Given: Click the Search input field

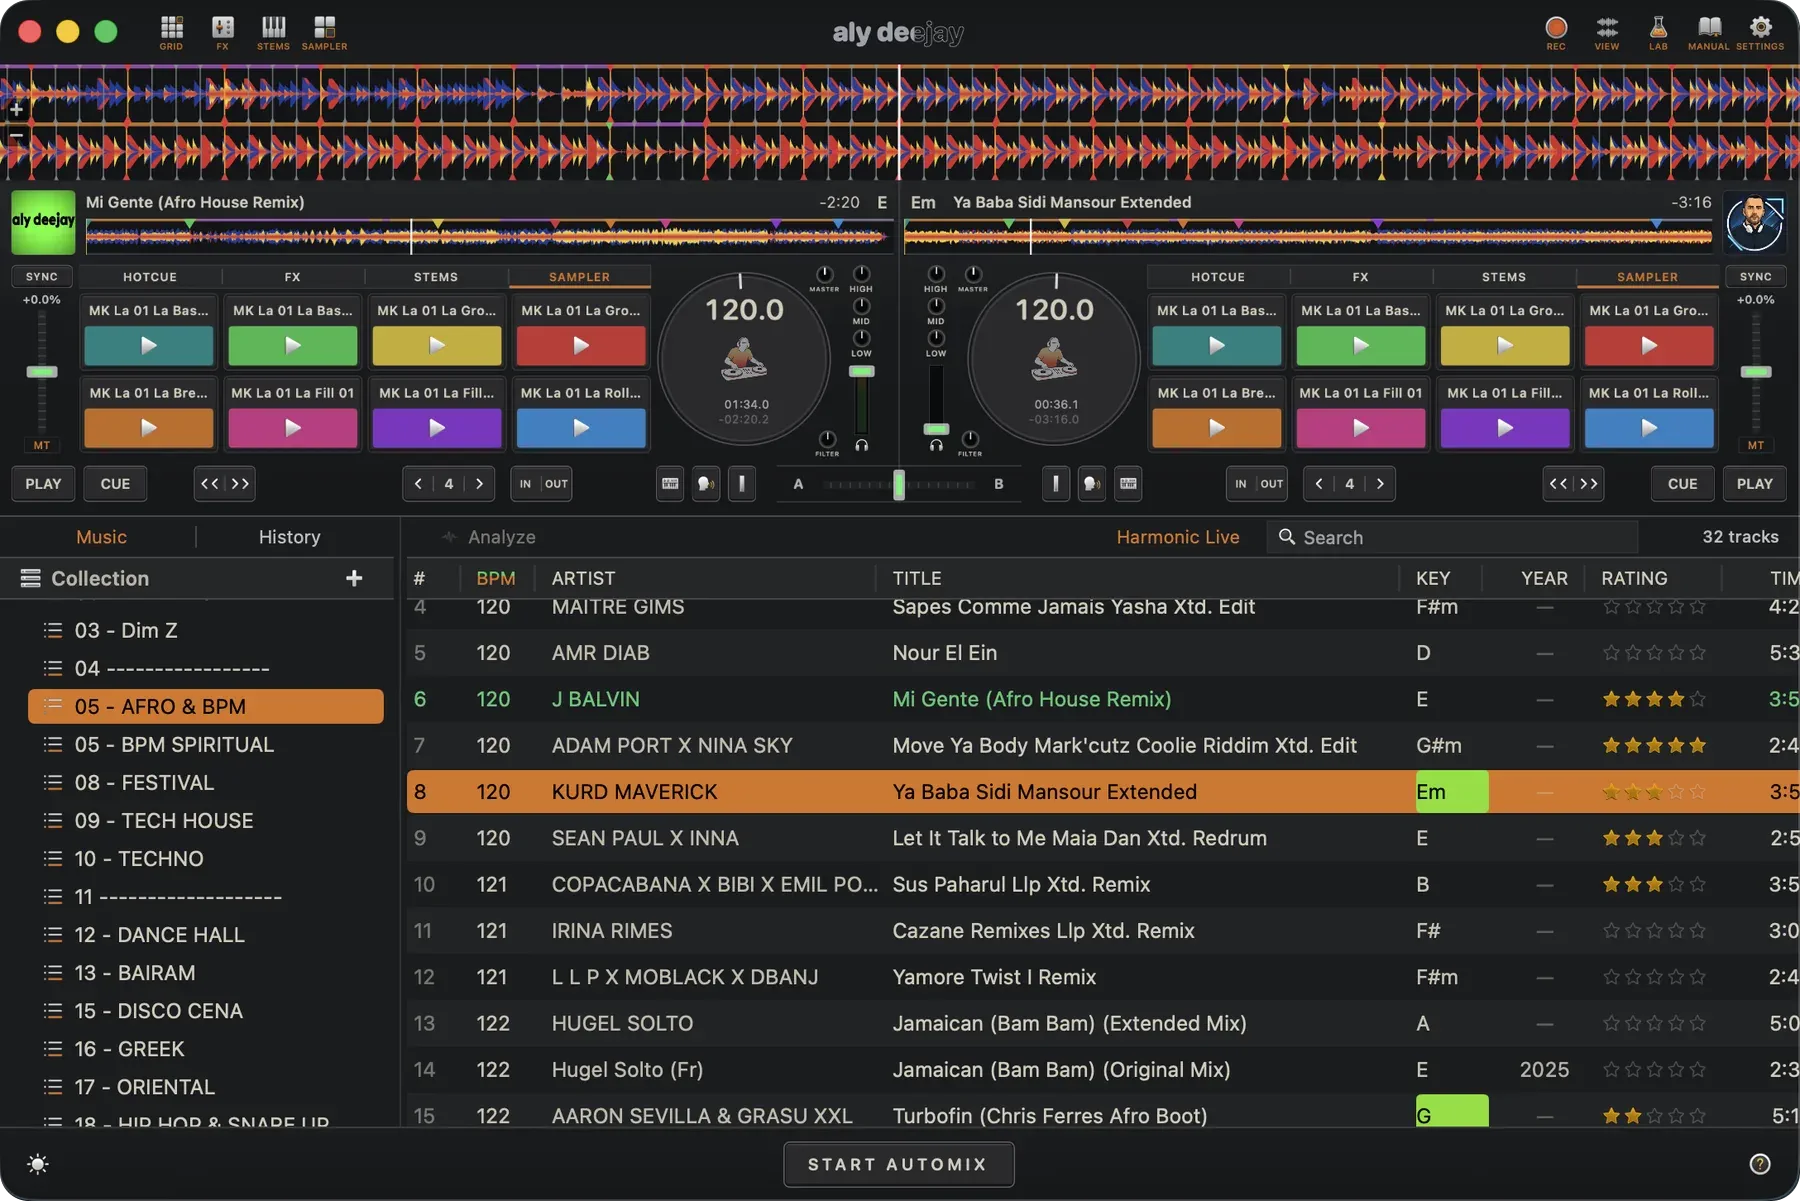Looking at the screenshot, I should [1453, 537].
